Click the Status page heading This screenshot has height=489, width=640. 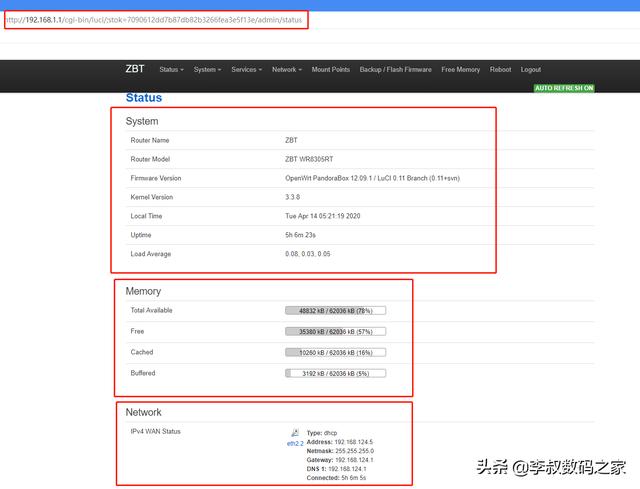coord(144,98)
